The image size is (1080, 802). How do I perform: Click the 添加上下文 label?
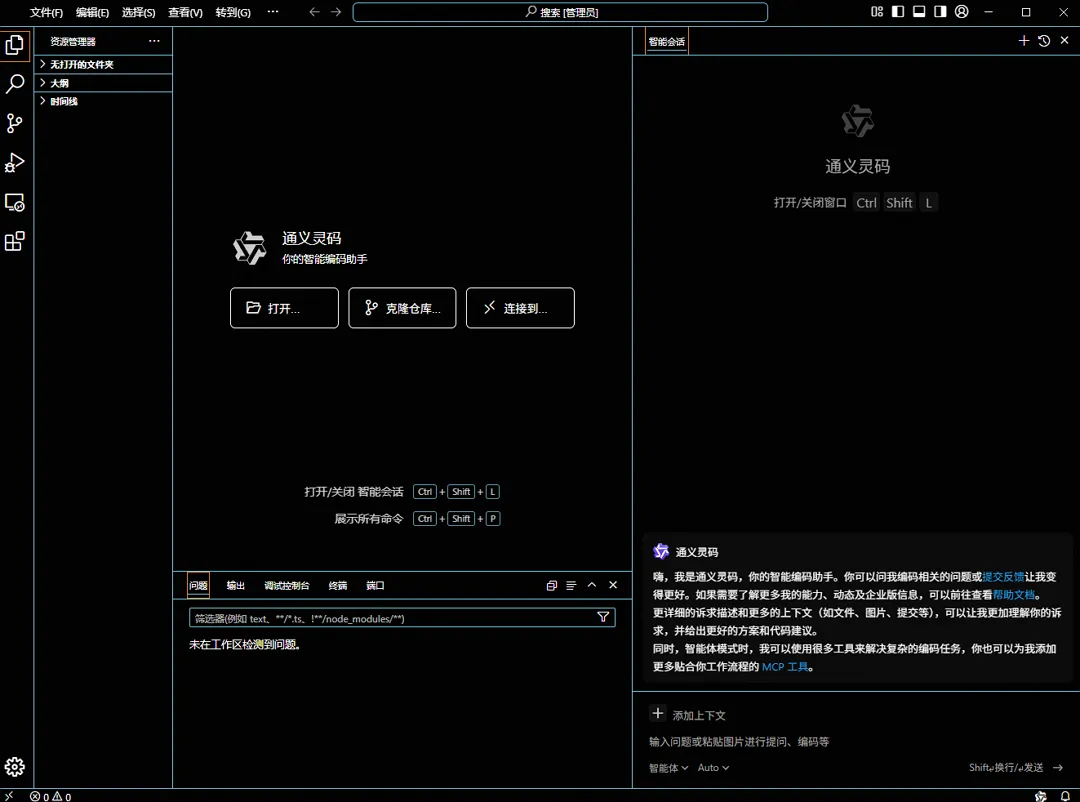pos(699,715)
